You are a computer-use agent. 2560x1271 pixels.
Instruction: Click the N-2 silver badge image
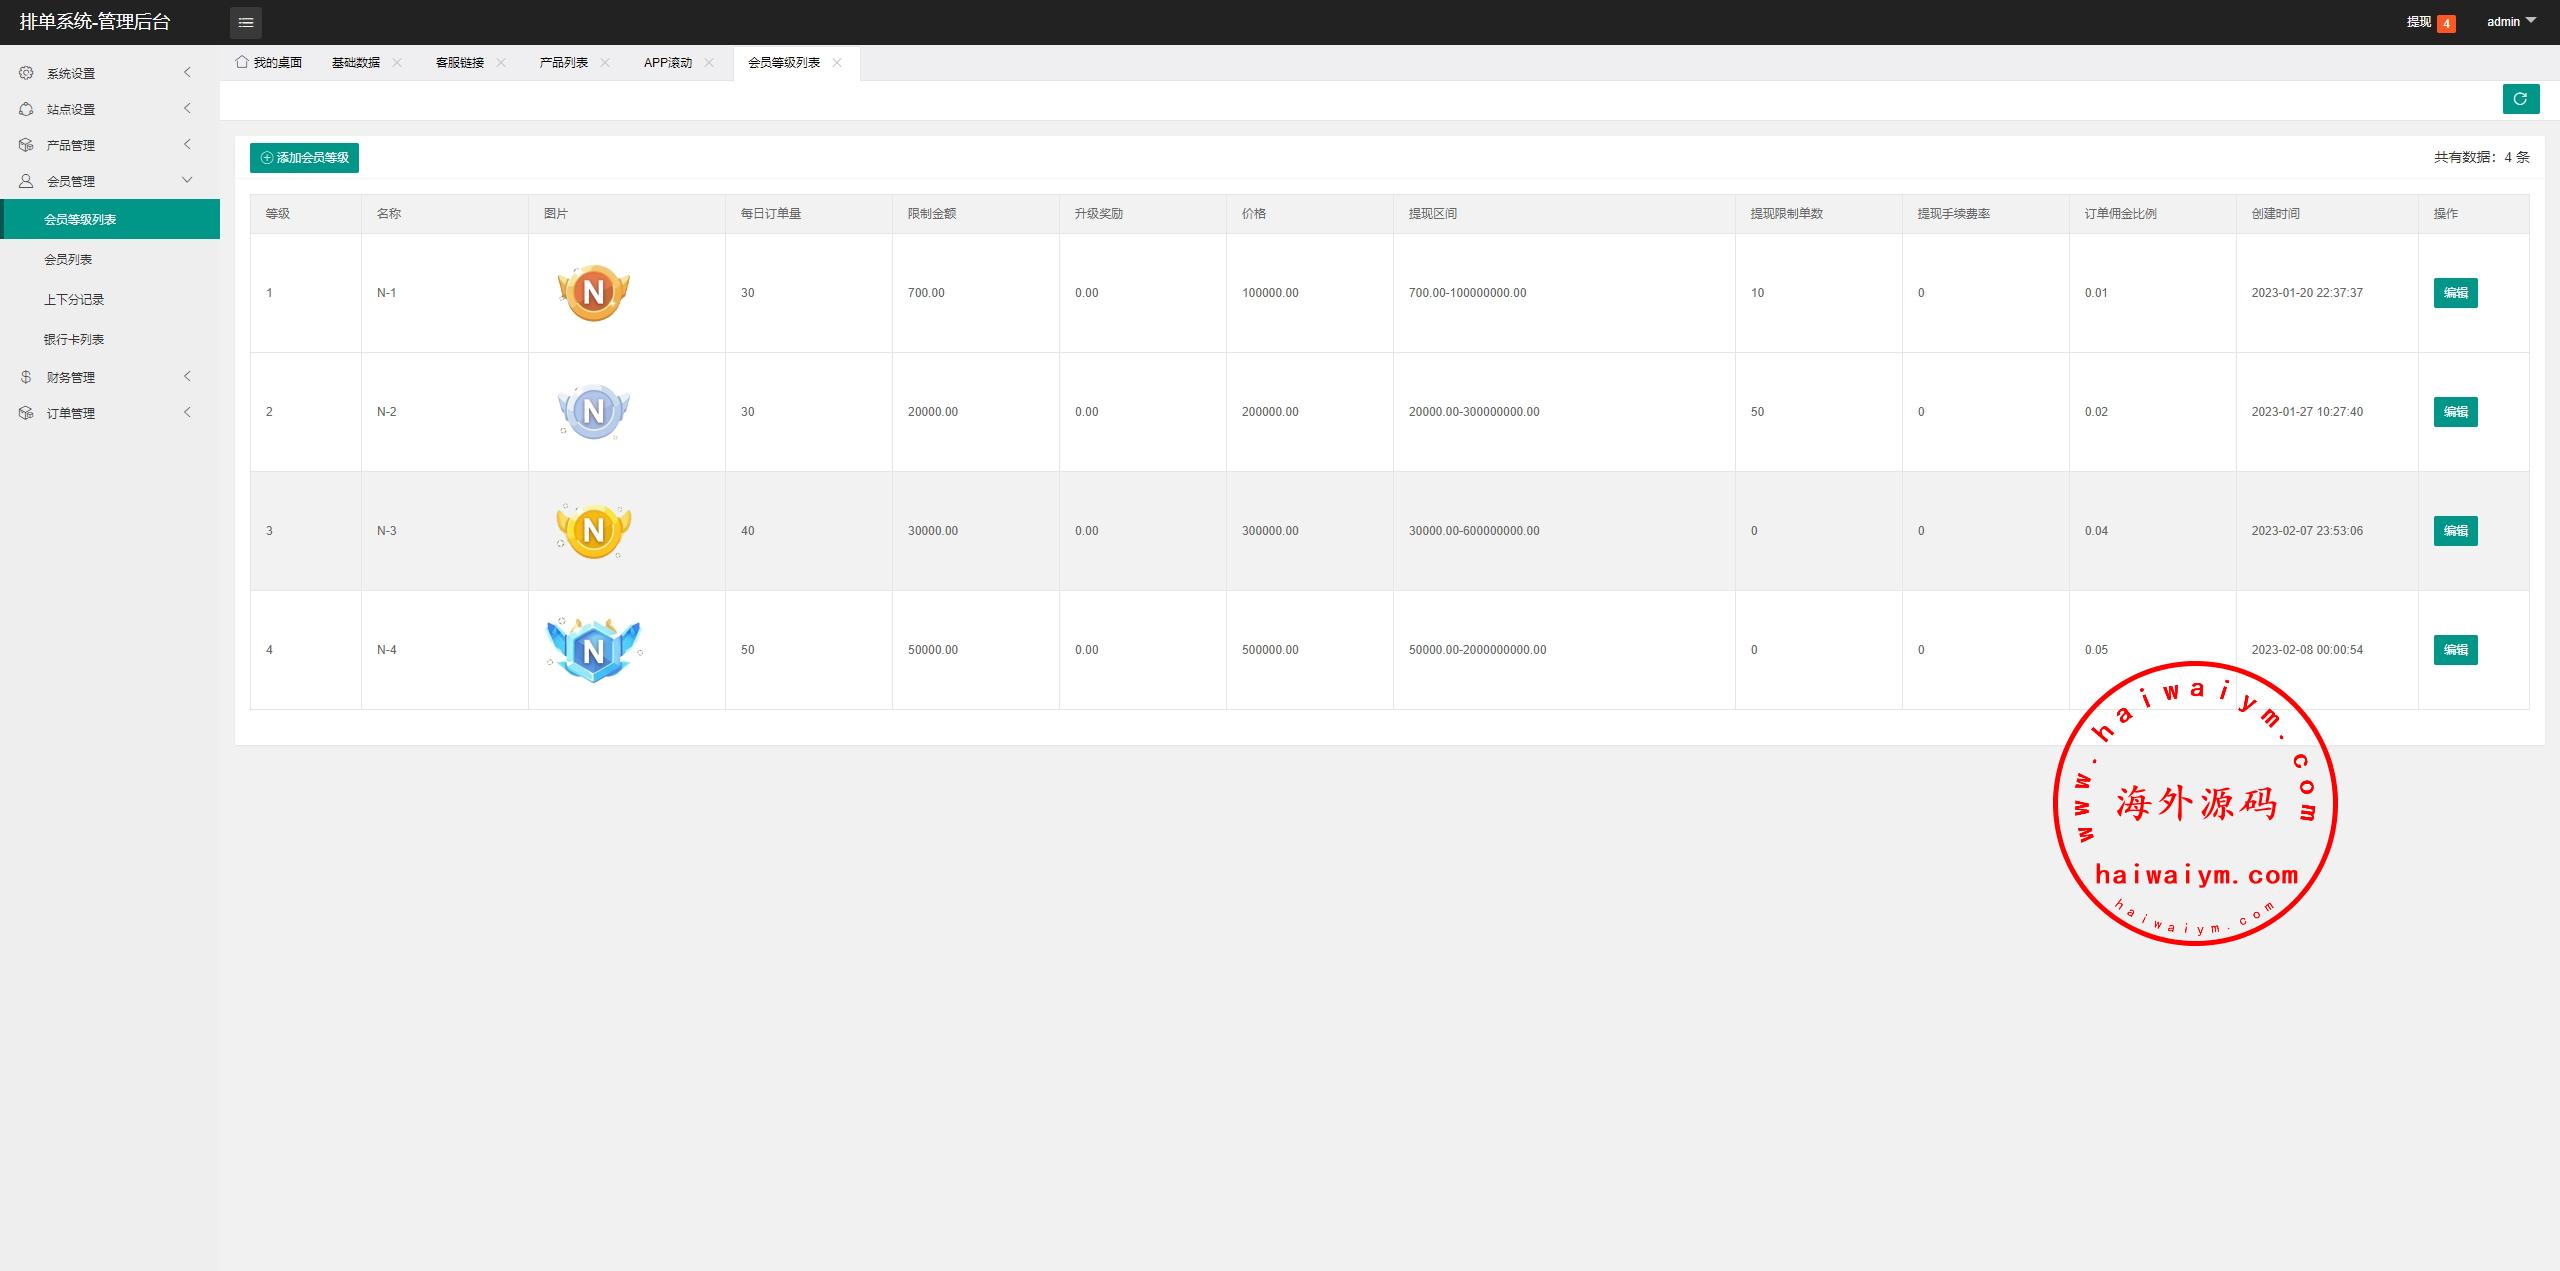click(x=593, y=412)
